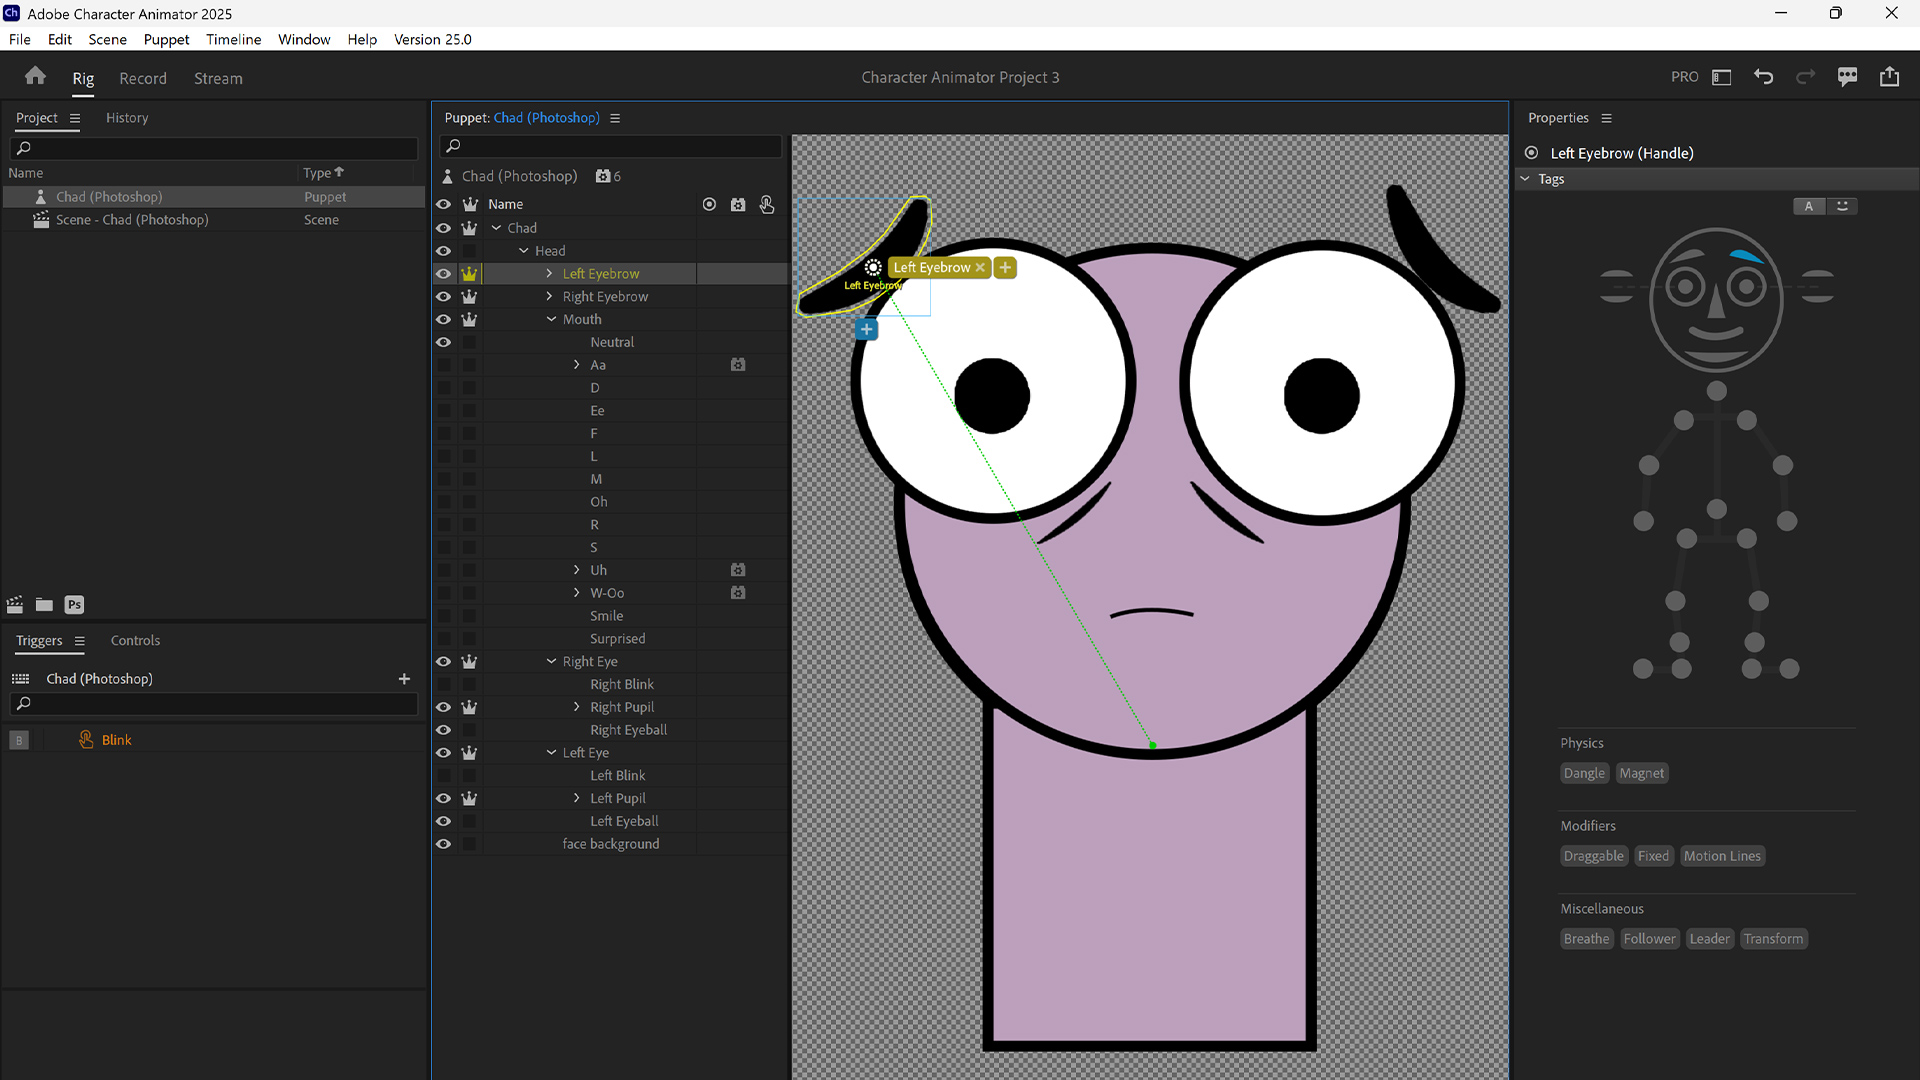Hide the Right Eyebrow layer
This screenshot has width=1920, height=1080.
pos(443,297)
